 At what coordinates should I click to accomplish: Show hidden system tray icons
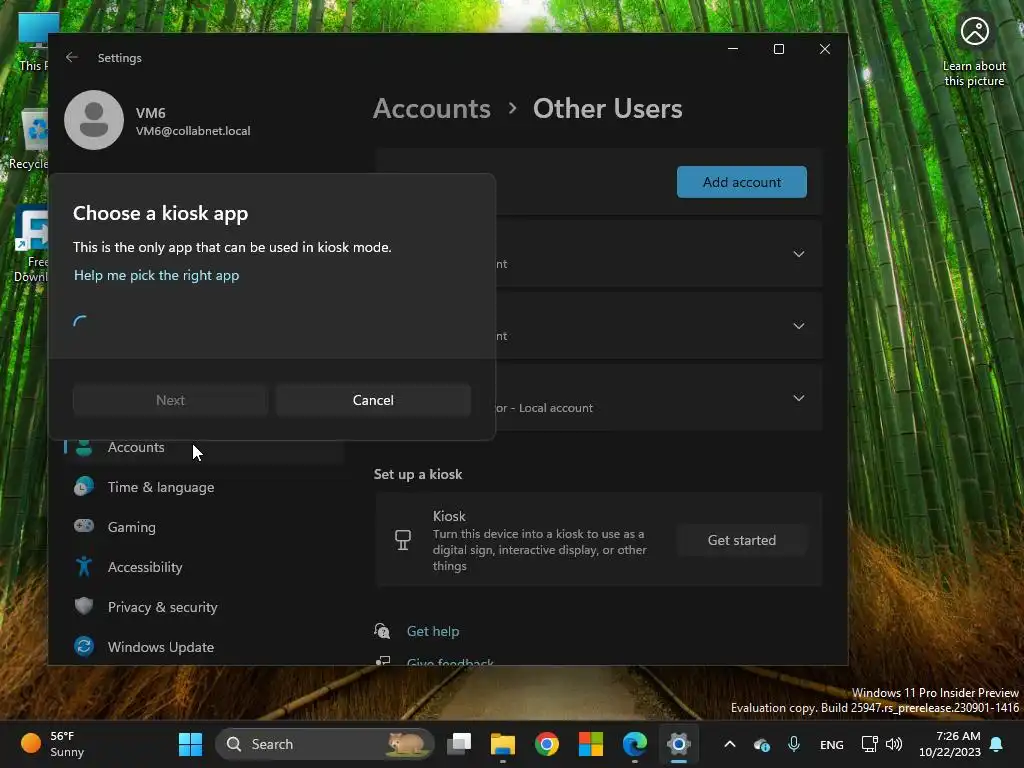(730, 744)
